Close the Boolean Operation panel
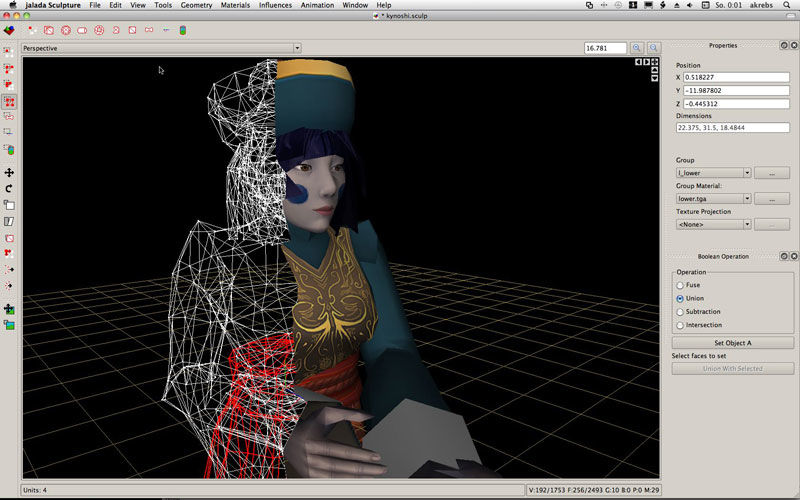 (794, 256)
